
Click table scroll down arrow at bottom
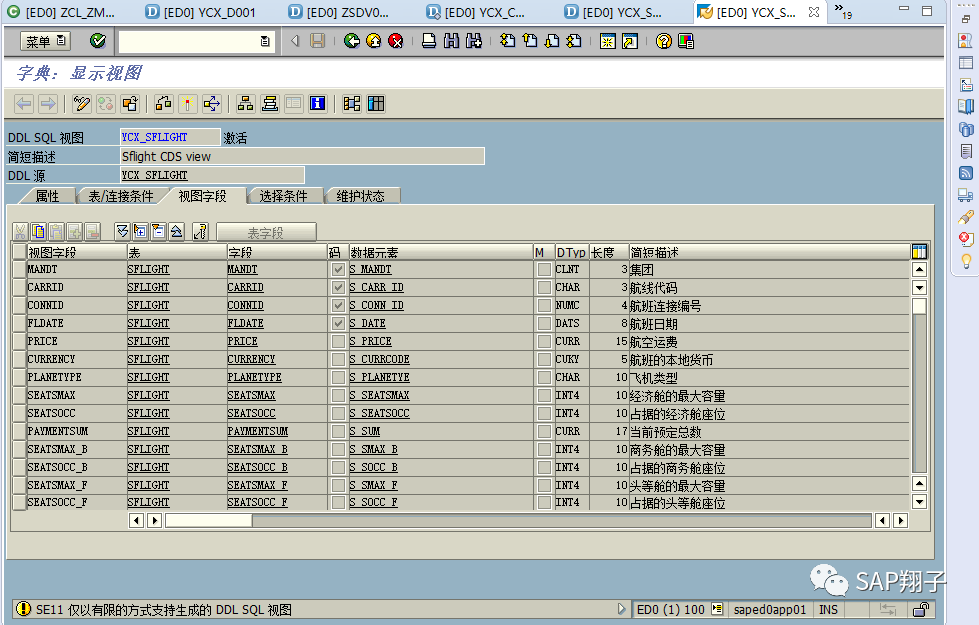pos(919,501)
